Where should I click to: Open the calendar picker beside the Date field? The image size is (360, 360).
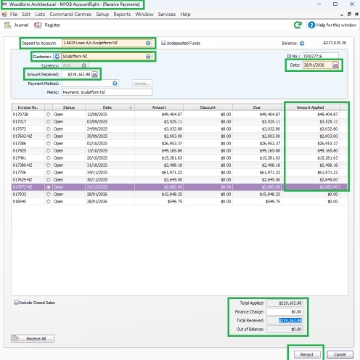click(x=335, y=65)
